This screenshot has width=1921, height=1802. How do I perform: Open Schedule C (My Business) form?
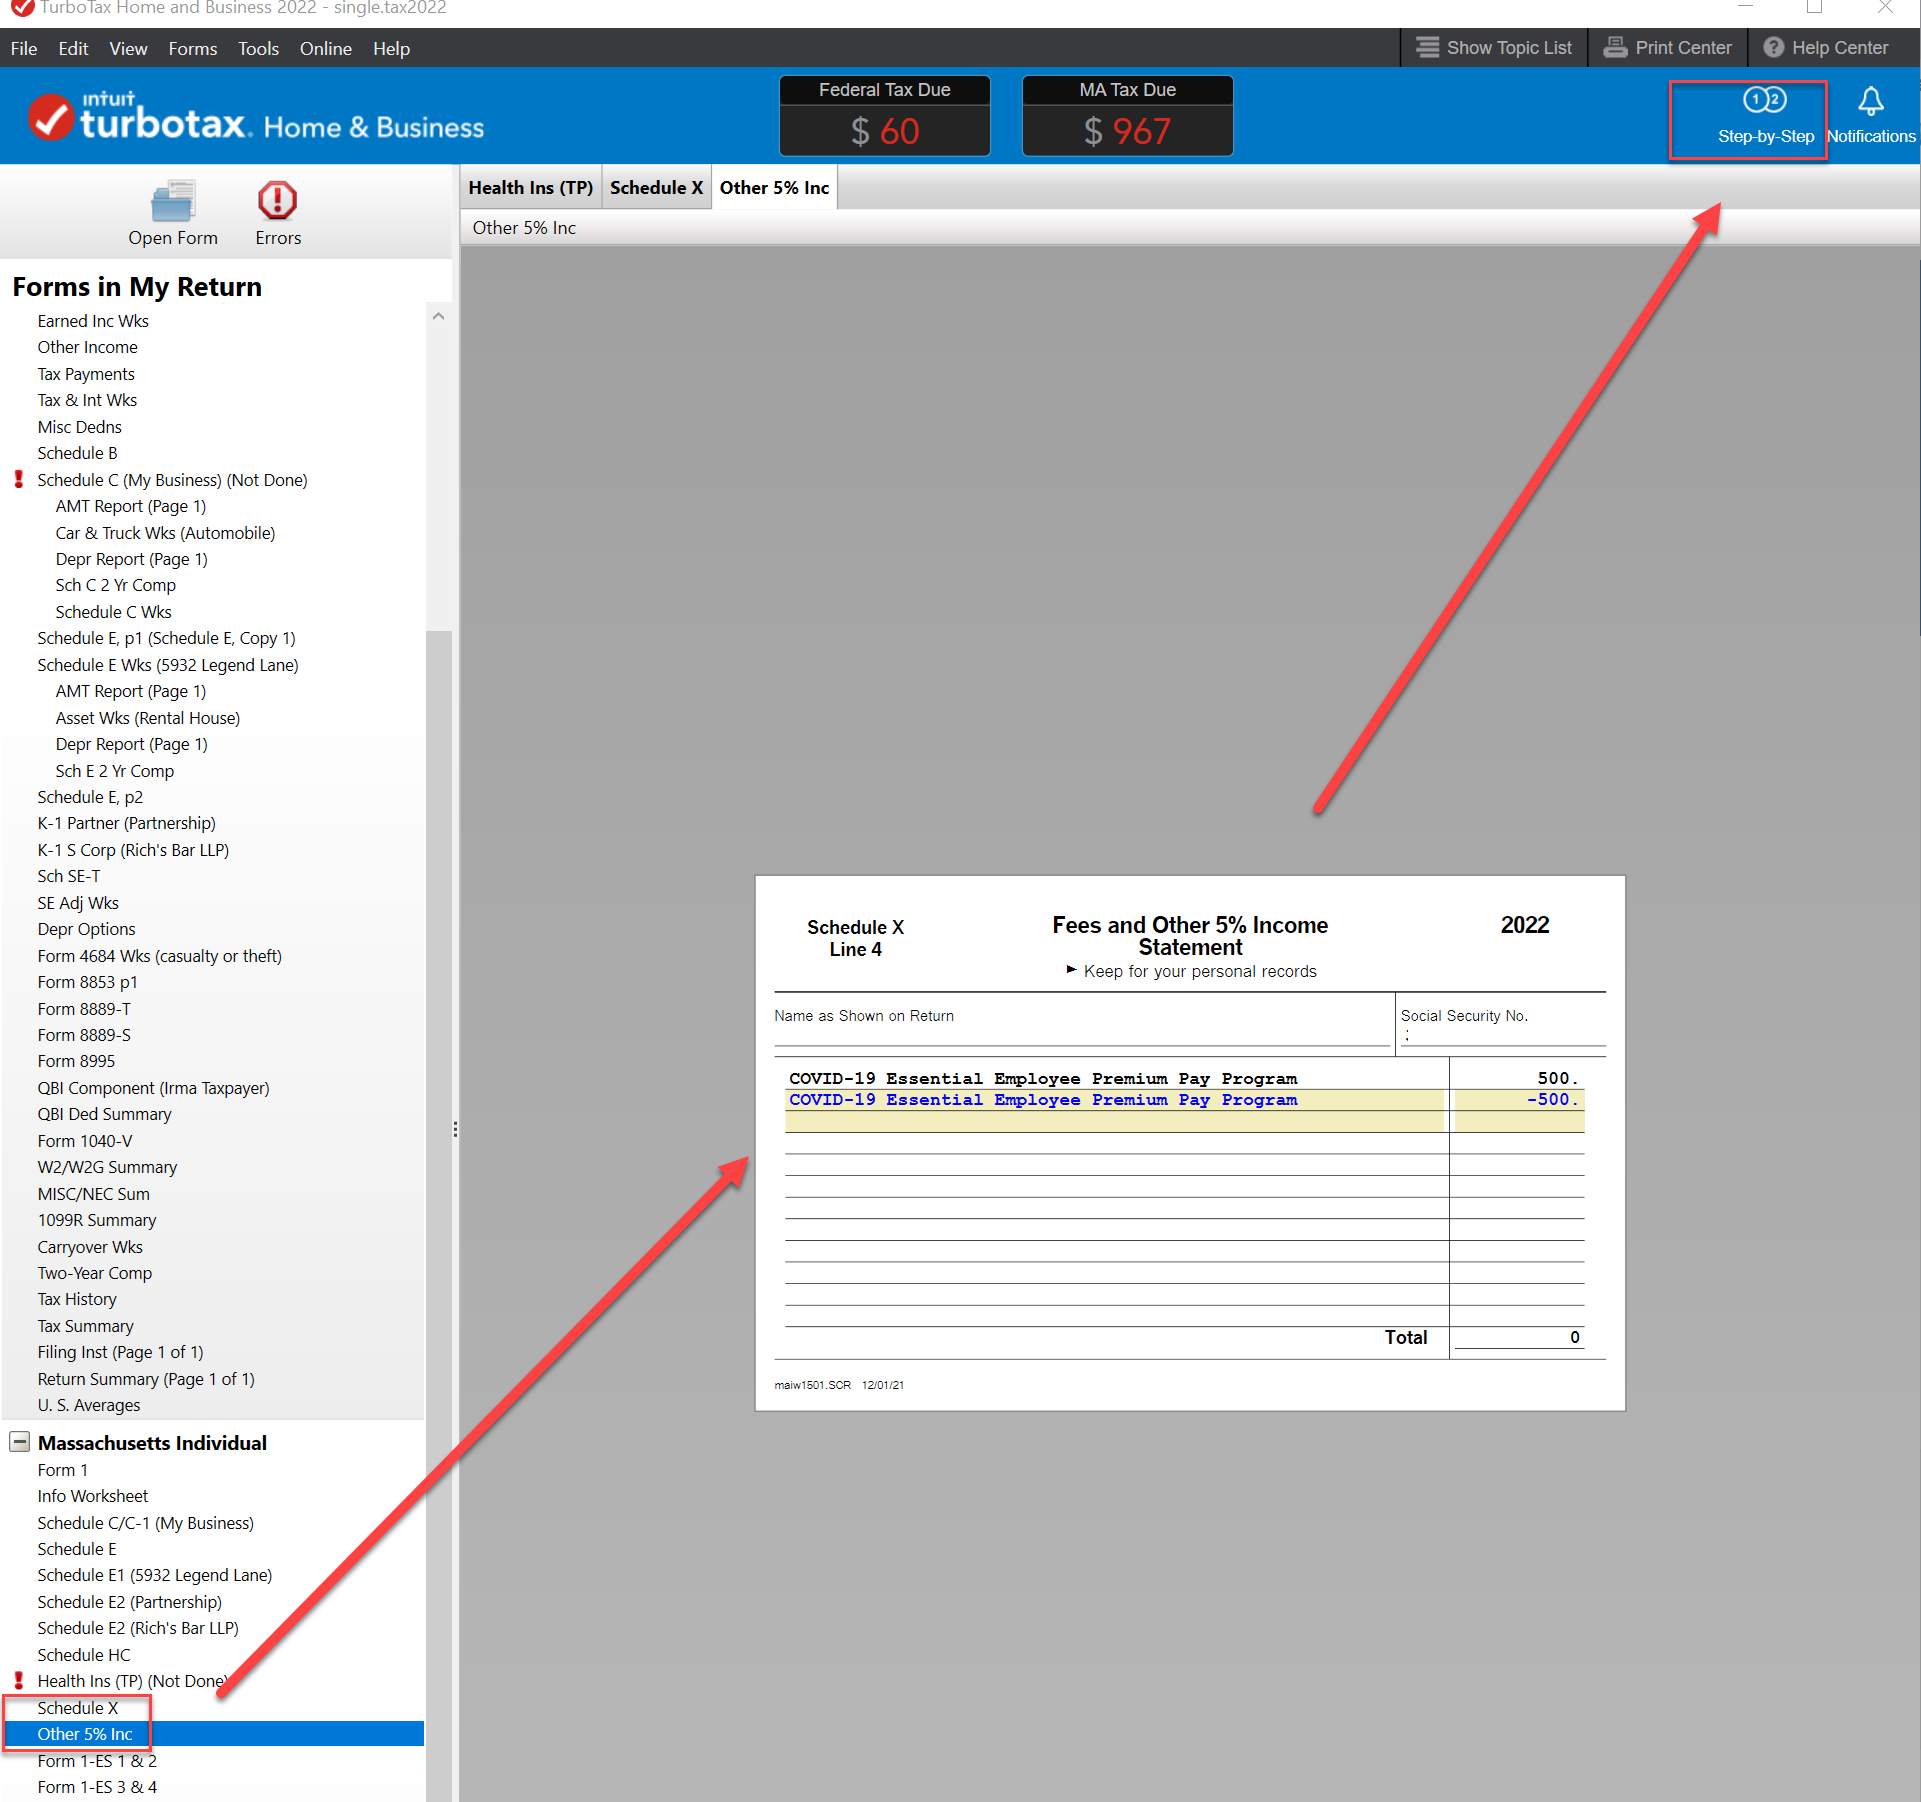(172, 480)
